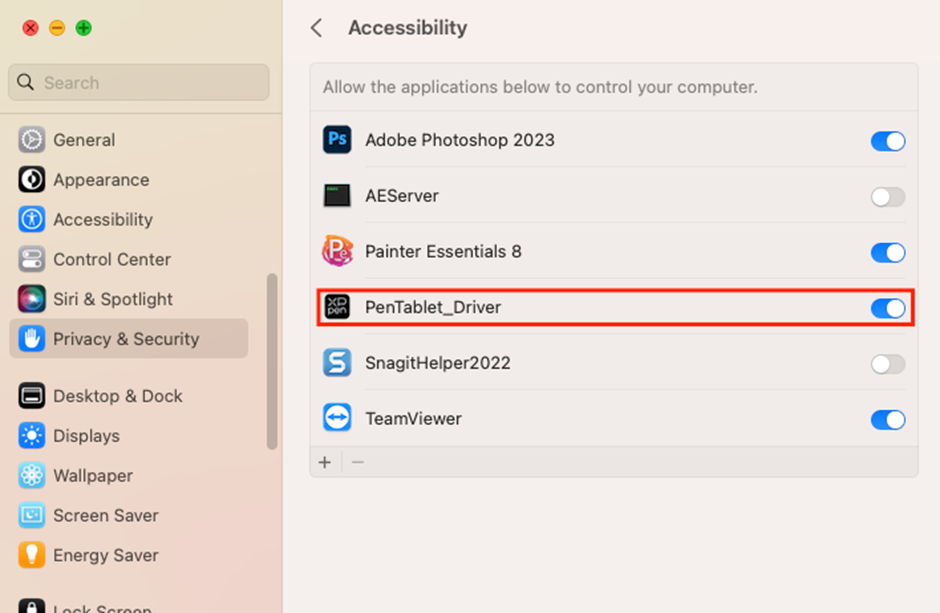The height and width of the screenshot is (613, 940).
Task: Click the Wallpaper sidebar icon
Action: click(32, 476)
